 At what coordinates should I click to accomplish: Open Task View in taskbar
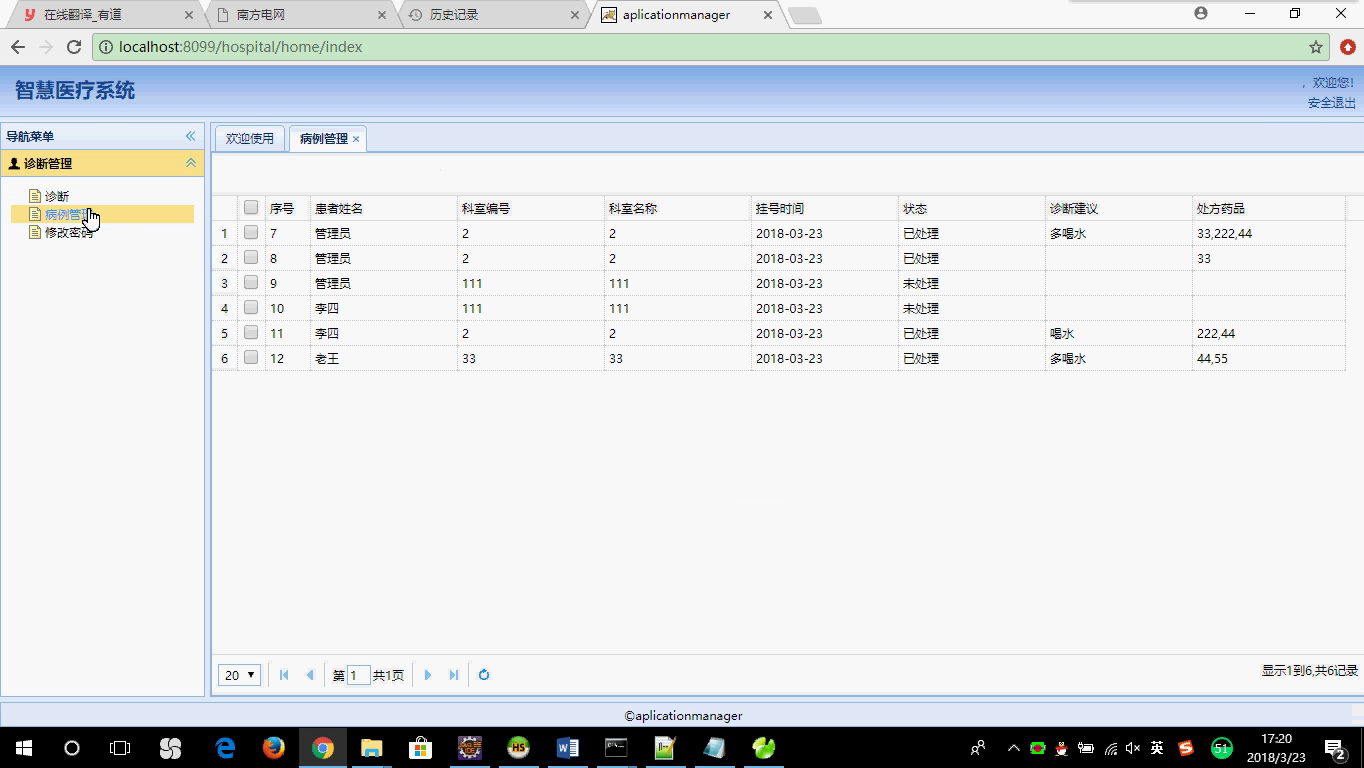[x=120, y=747]
